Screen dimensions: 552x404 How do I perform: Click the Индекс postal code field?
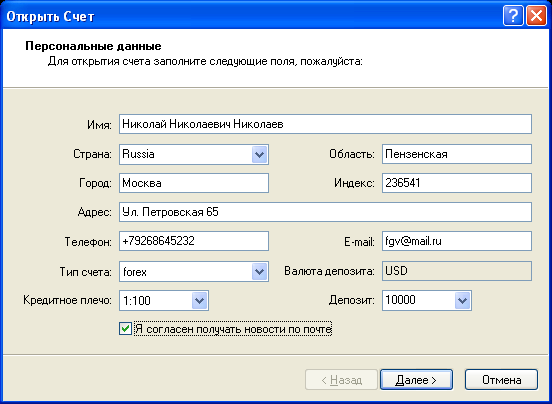coord(457,183)
